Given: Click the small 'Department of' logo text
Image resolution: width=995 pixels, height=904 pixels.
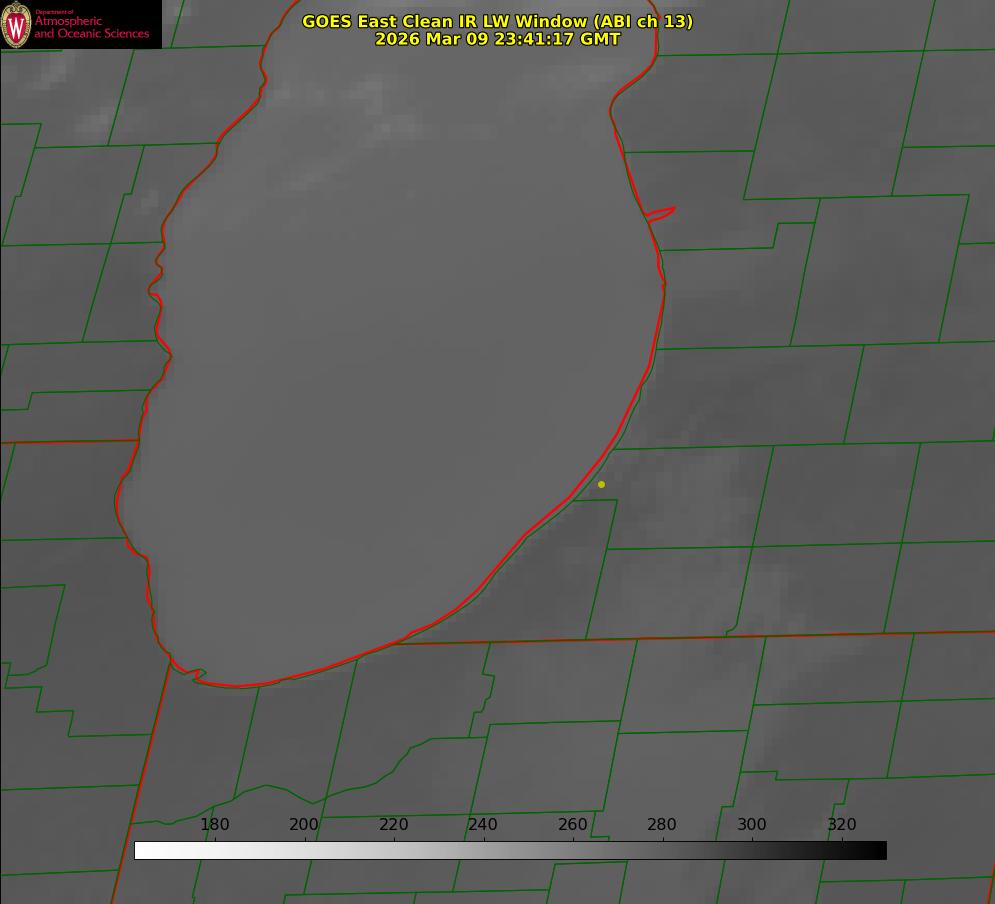Looking at the screenshot, I should pyautogui.click(x=54, y=12).
